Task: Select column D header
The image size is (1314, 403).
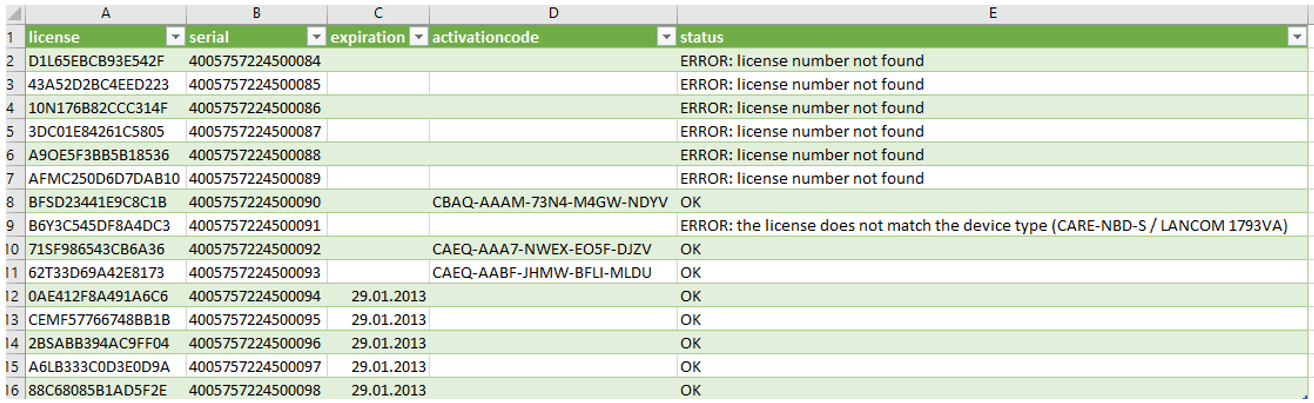Action: [x=552, y=12]
